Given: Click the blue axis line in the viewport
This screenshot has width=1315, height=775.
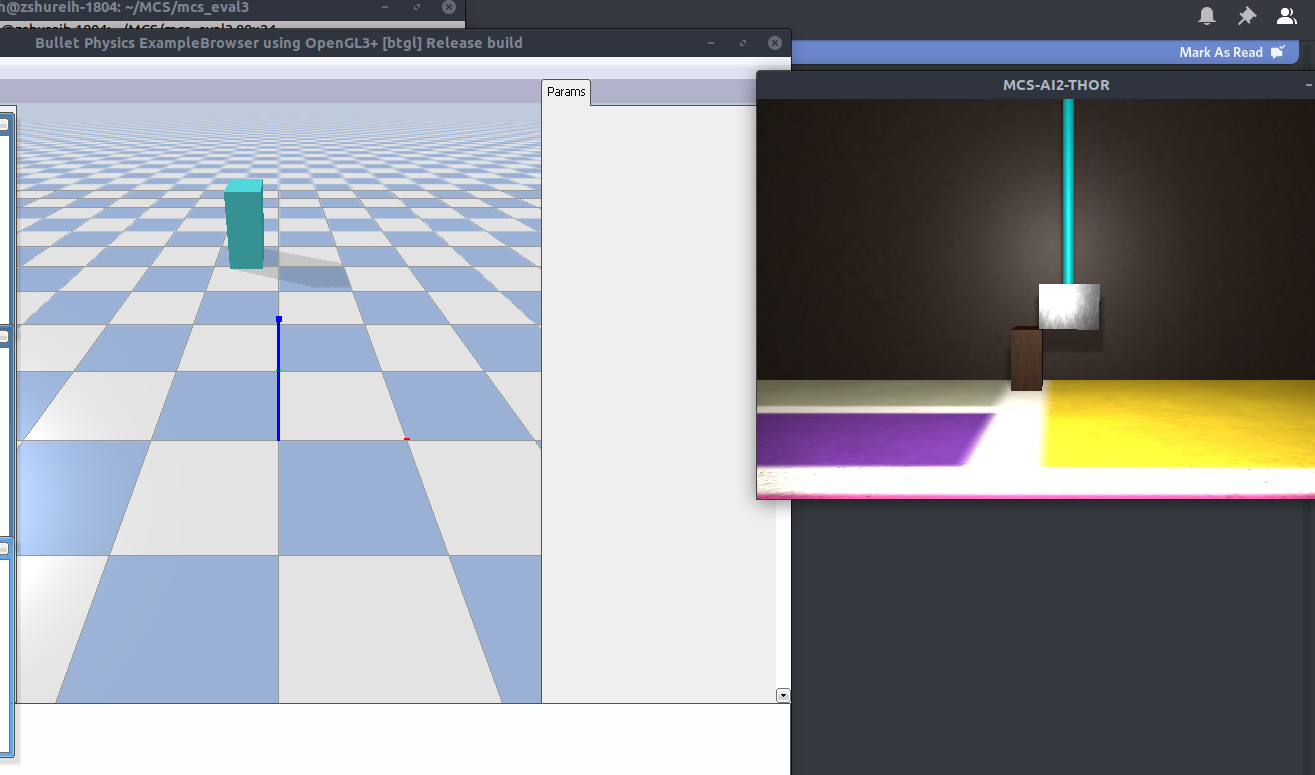Looking at the screenshot, I should tap(278, 380).
